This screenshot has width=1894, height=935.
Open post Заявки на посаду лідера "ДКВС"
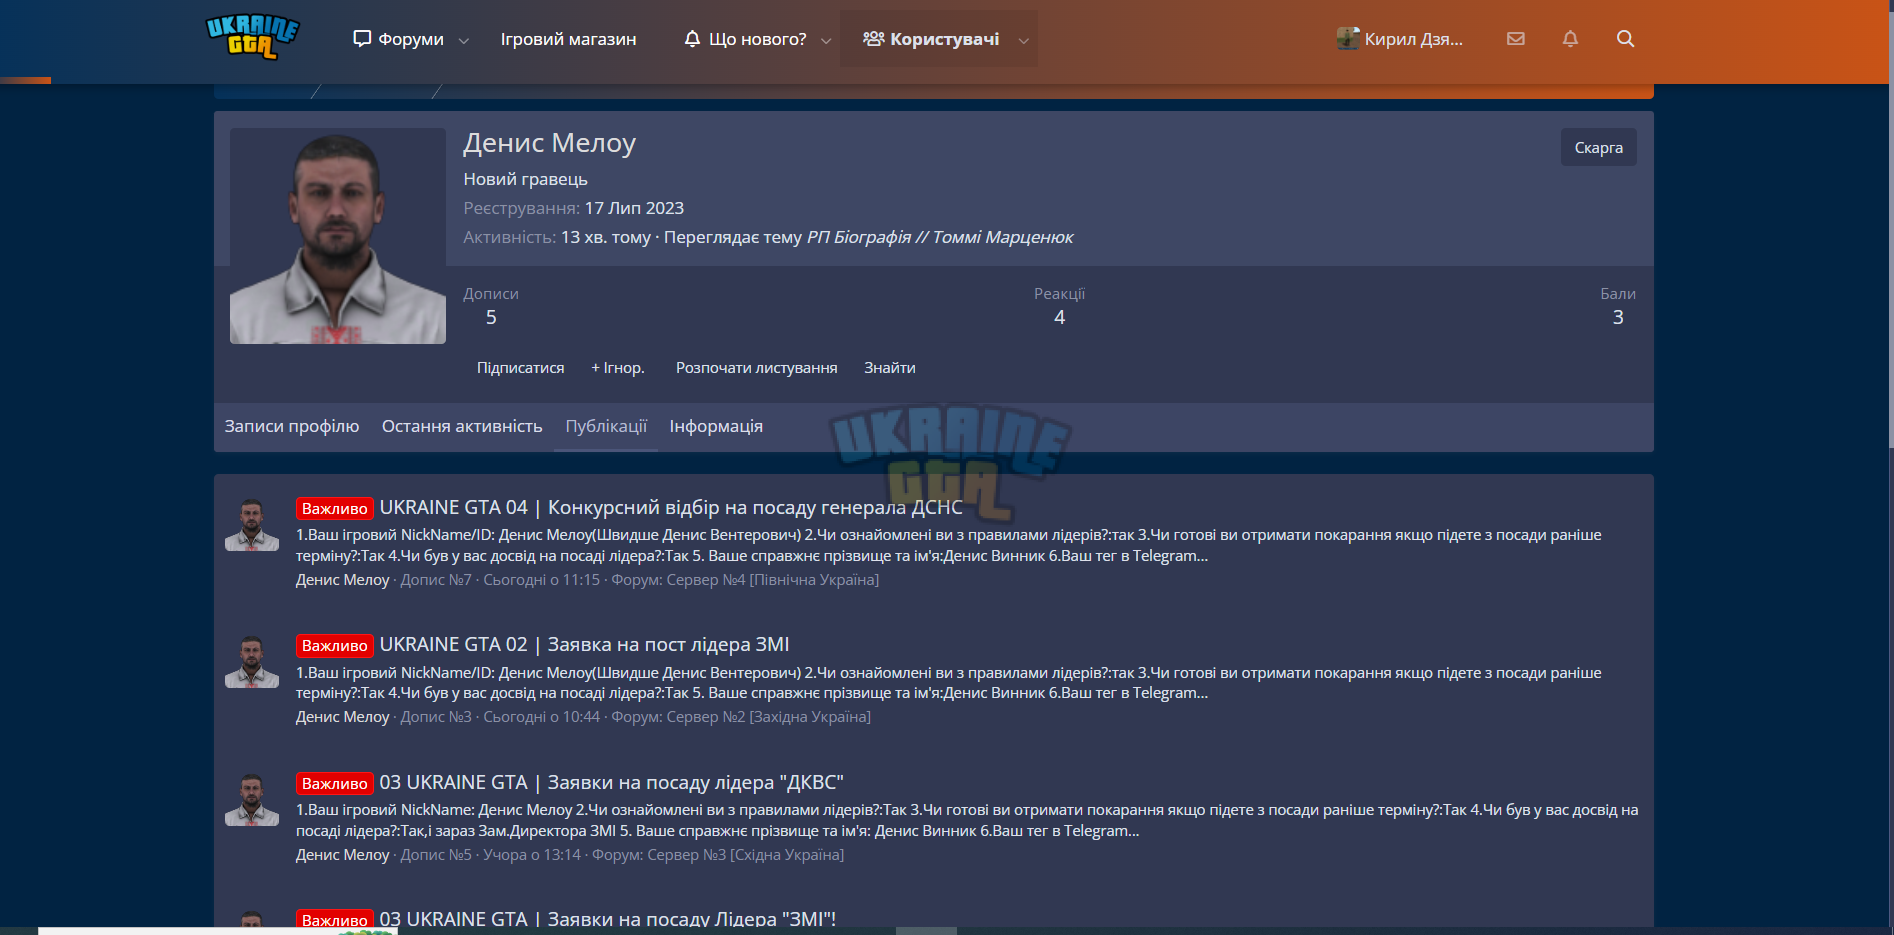tap(611, 782)
